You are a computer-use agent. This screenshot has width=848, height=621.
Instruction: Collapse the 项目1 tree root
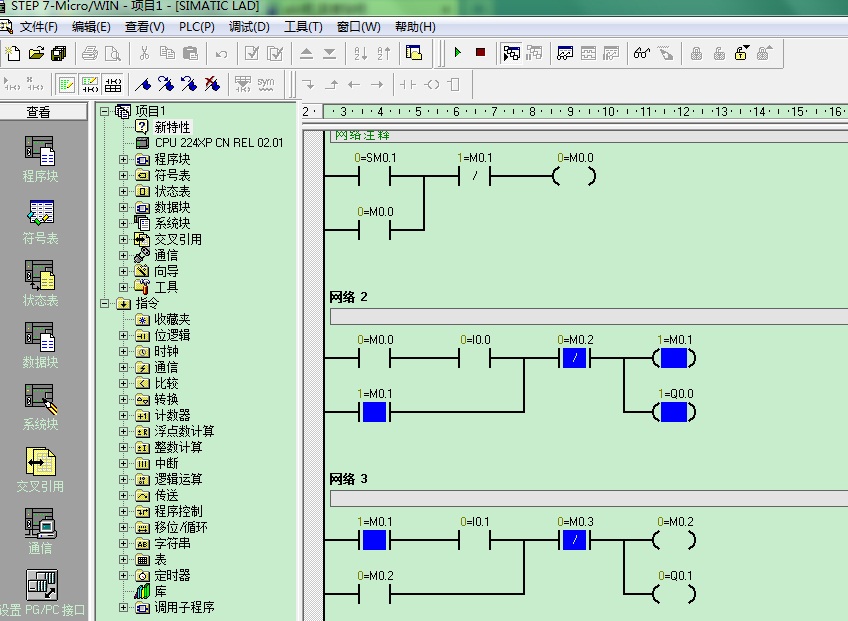point(104,111)
